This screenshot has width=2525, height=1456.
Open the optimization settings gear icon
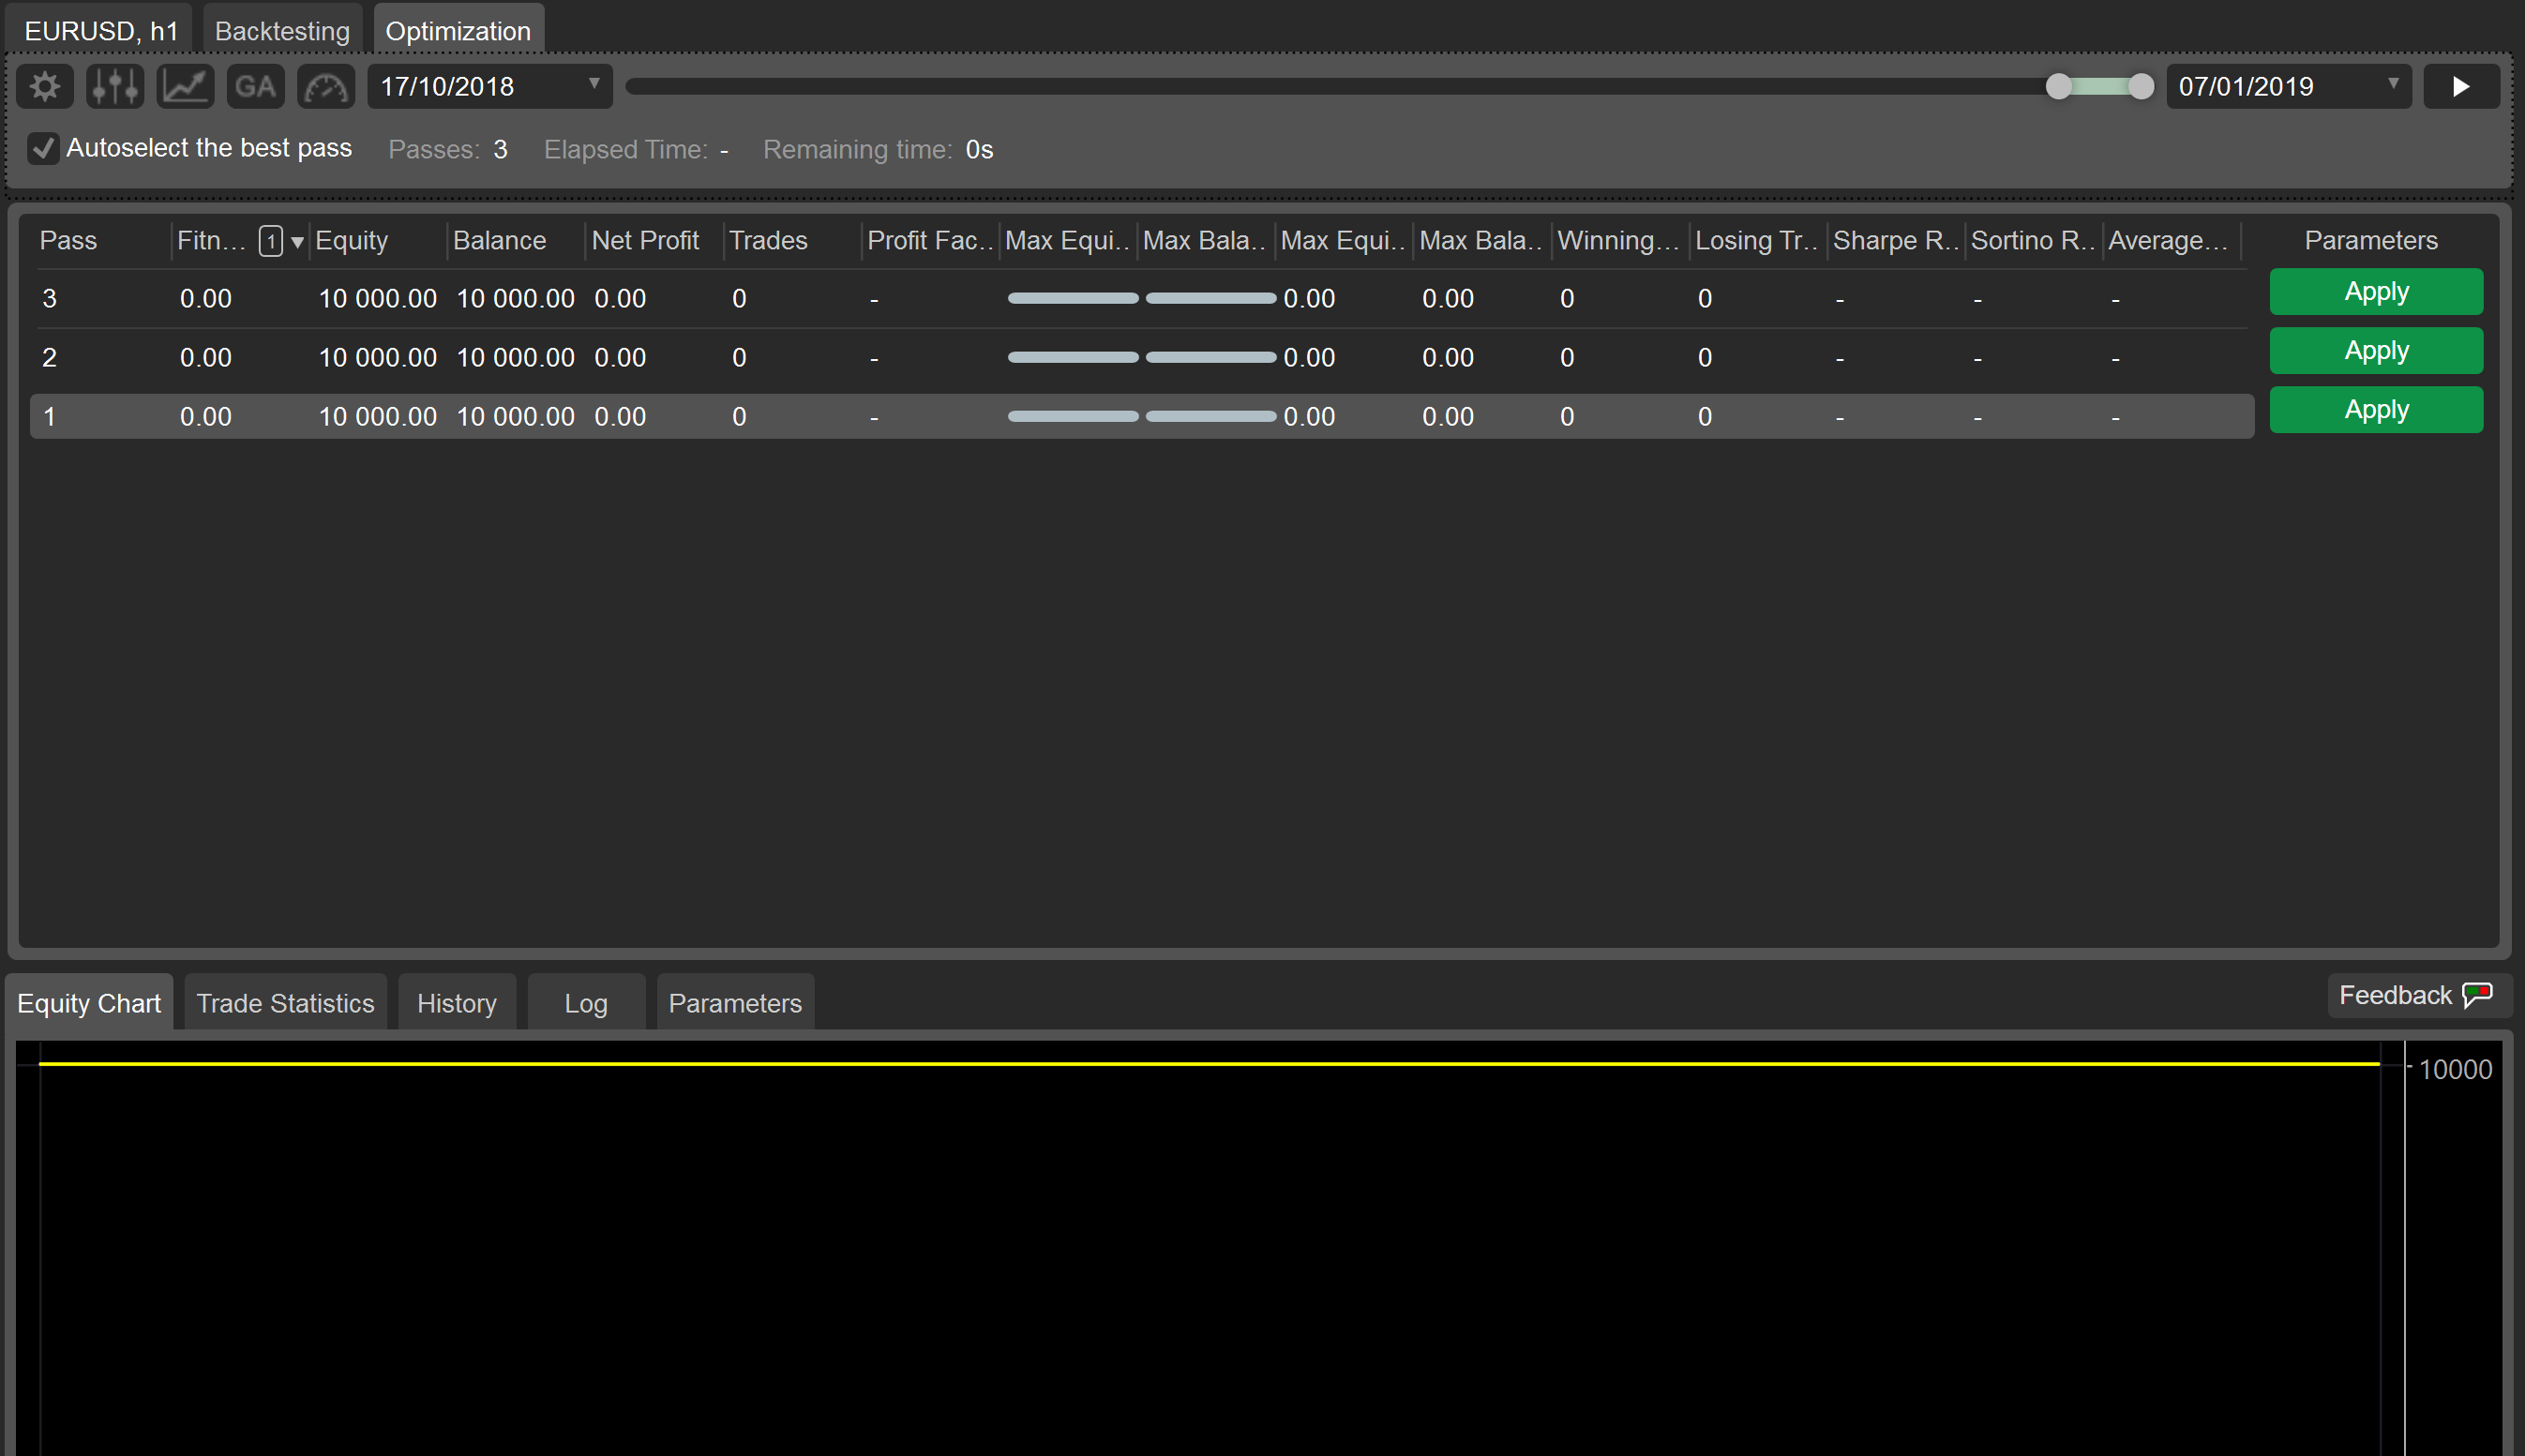pos(45,87)
